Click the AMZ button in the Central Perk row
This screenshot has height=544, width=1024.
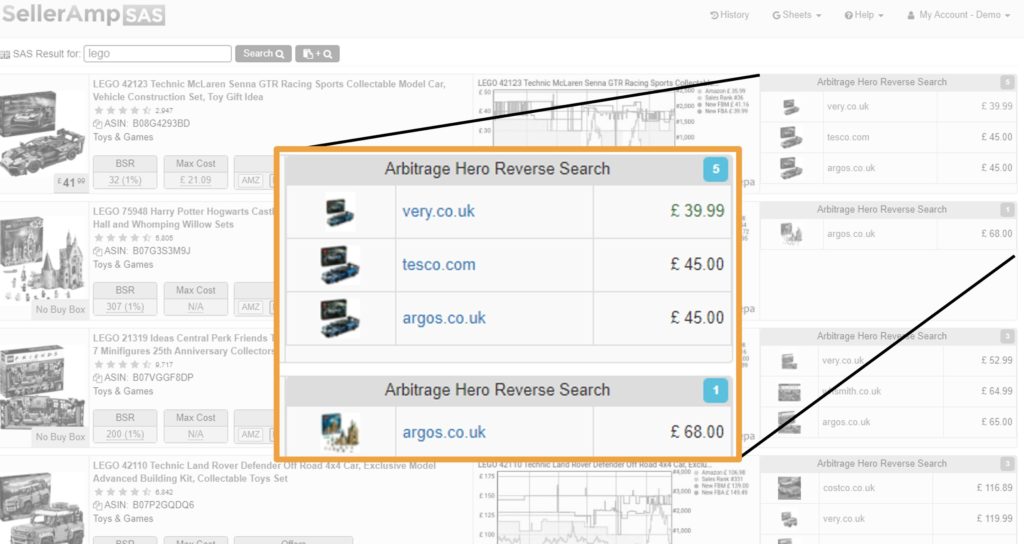251,434
